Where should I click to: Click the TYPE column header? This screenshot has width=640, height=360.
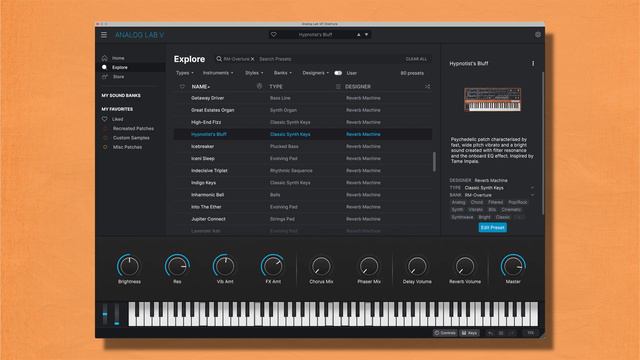click(276, 87)
